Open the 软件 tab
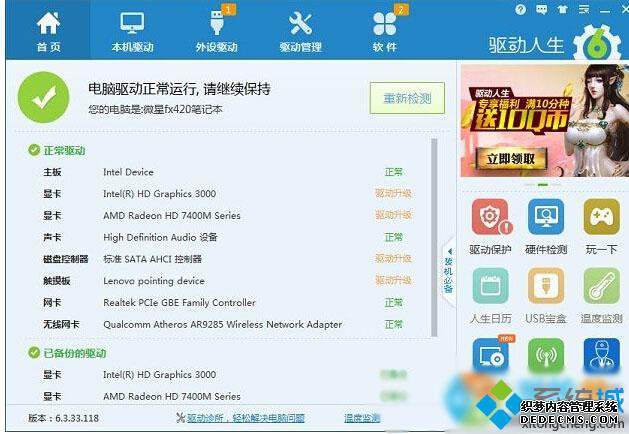Image resolution: width=629 pixels, height=434 pixels. [385, 31]
